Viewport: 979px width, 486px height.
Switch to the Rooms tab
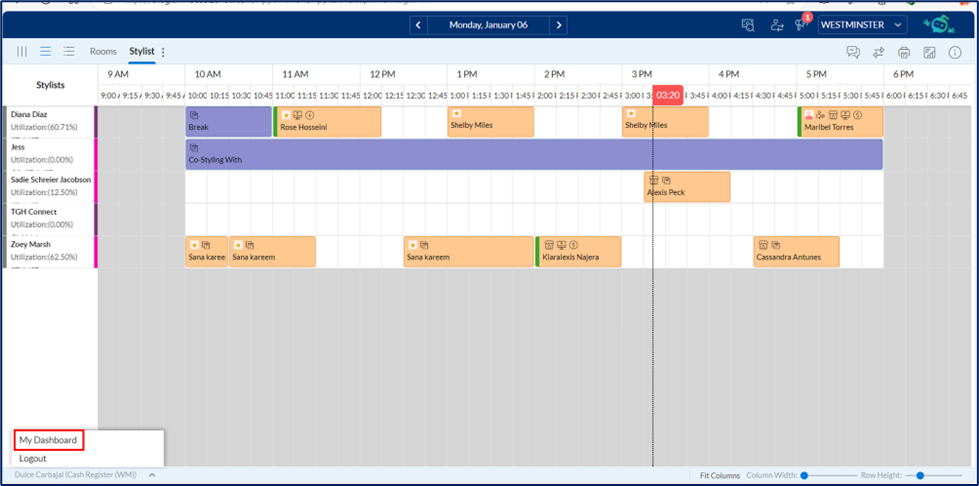click(103, 51)
